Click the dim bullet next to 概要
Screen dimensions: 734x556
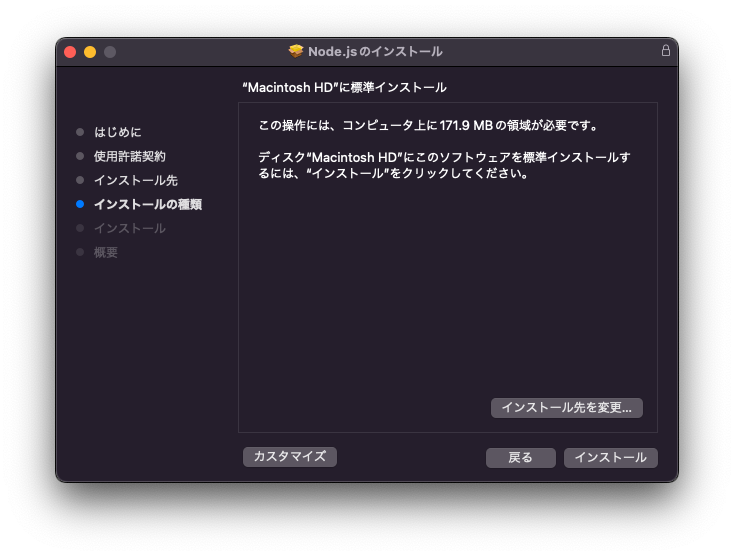click(80, 252)
